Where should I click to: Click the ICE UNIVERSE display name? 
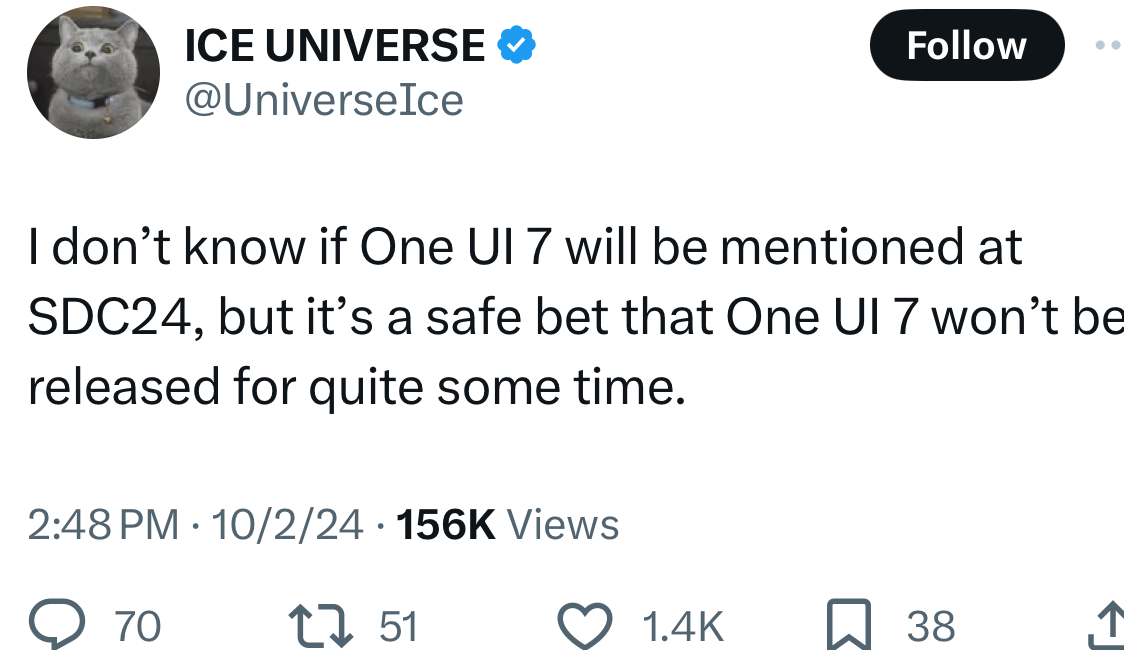(336, 46)
